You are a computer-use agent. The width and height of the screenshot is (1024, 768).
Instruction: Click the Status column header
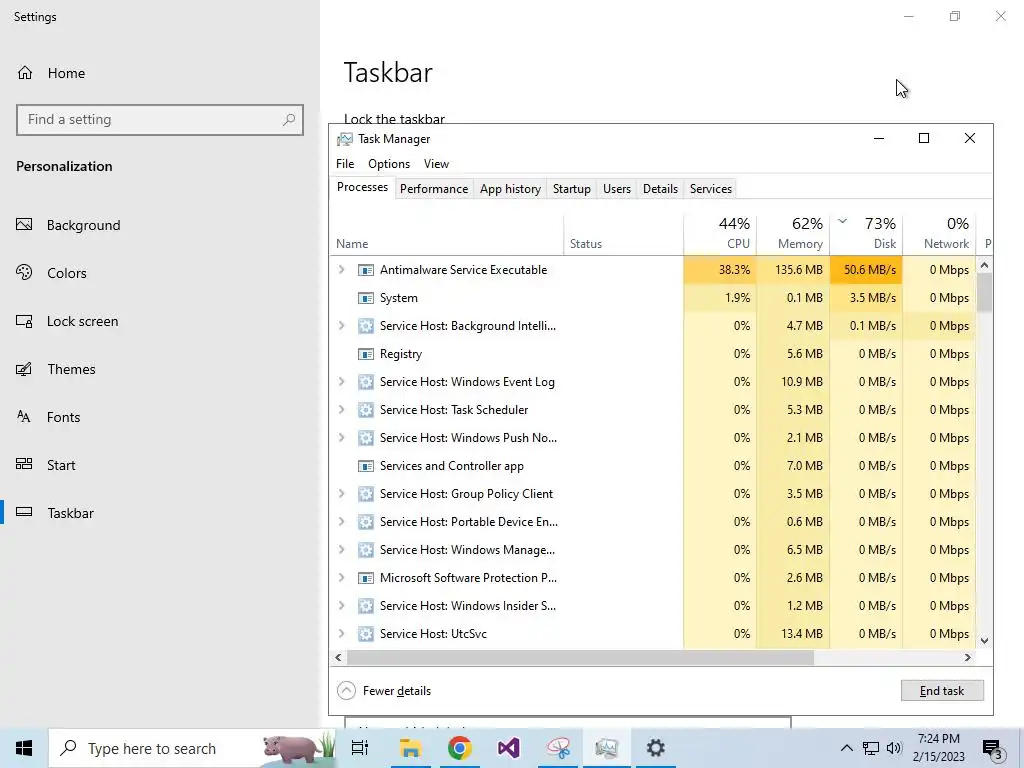click(624, 234)
